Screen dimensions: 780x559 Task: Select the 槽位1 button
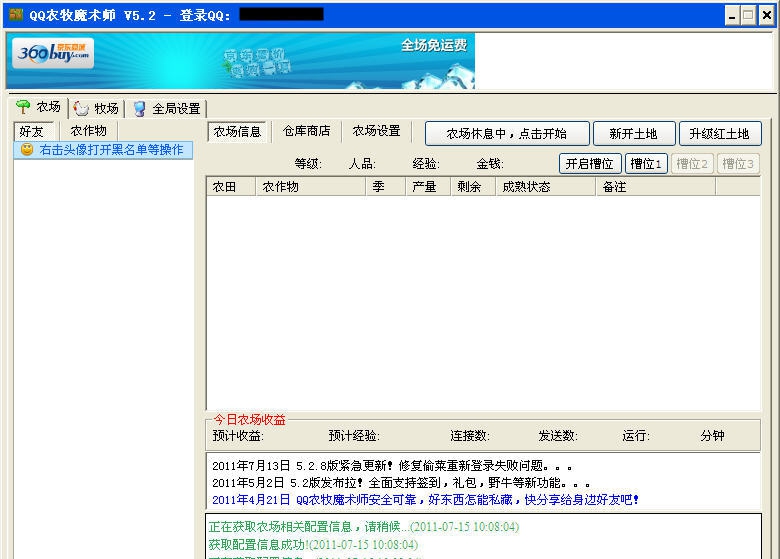(646, 164)
